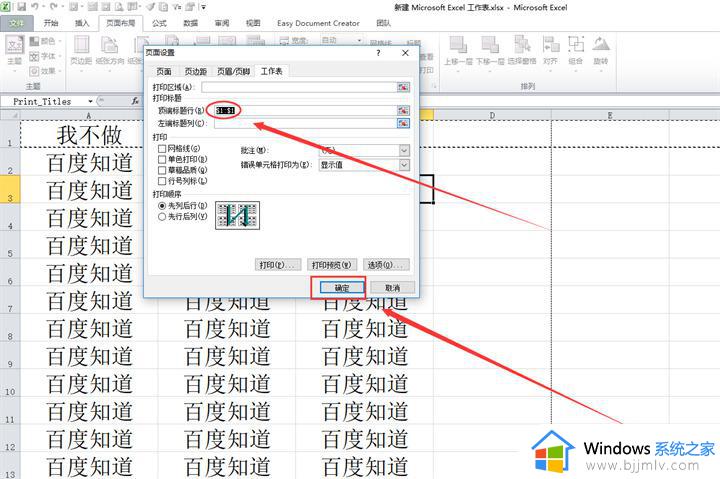Open 审阅 ribbon tab
The height and width of the screenshot is (479, 720).
pos(222,23)
